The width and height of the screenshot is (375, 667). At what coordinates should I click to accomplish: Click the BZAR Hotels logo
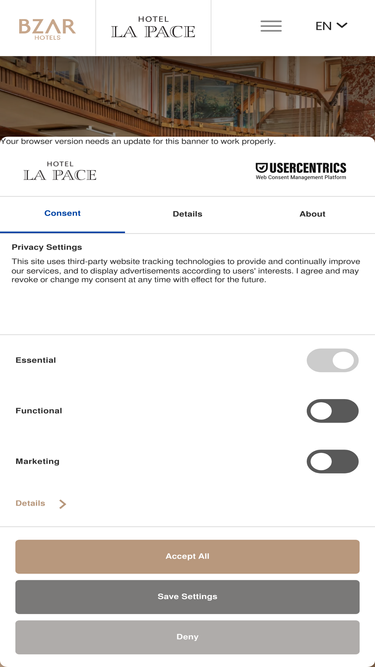coord(47,29)
